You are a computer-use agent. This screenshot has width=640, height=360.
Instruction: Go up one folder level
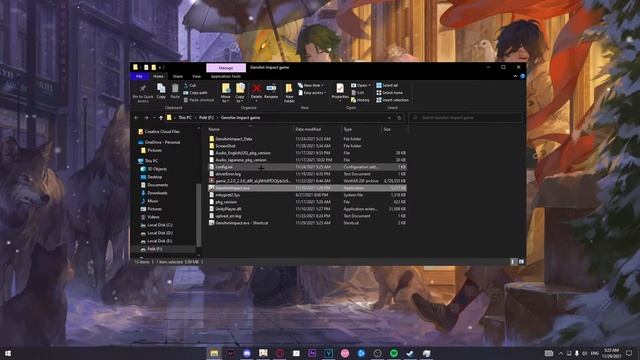(161, 118)
